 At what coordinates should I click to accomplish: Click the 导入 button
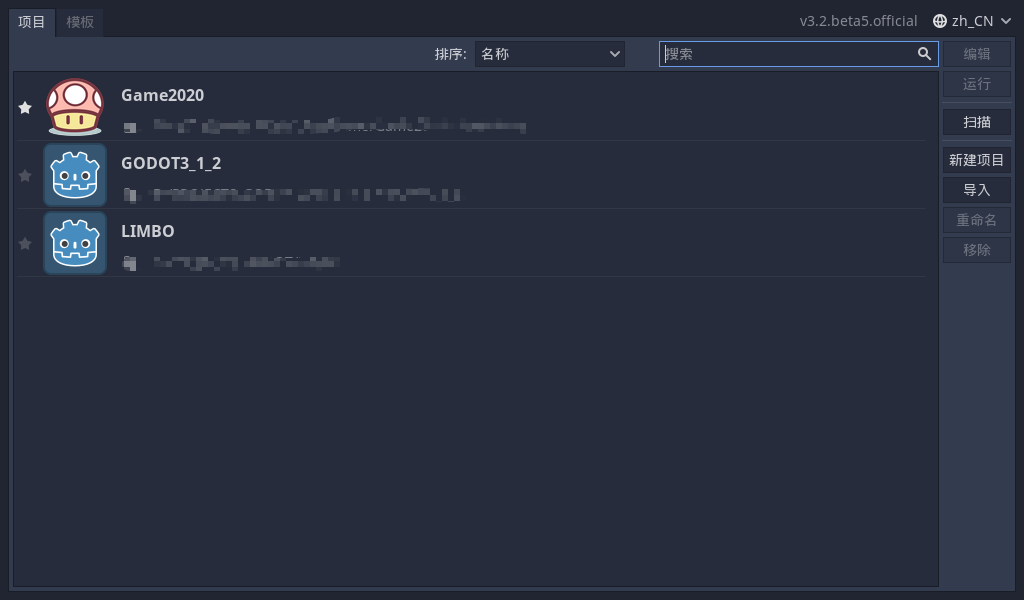(976, 190)
